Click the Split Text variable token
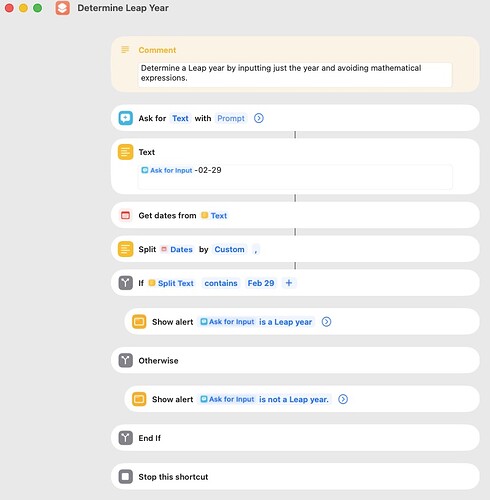The height and width of the screenshot is (500, 490). point(172,283)
